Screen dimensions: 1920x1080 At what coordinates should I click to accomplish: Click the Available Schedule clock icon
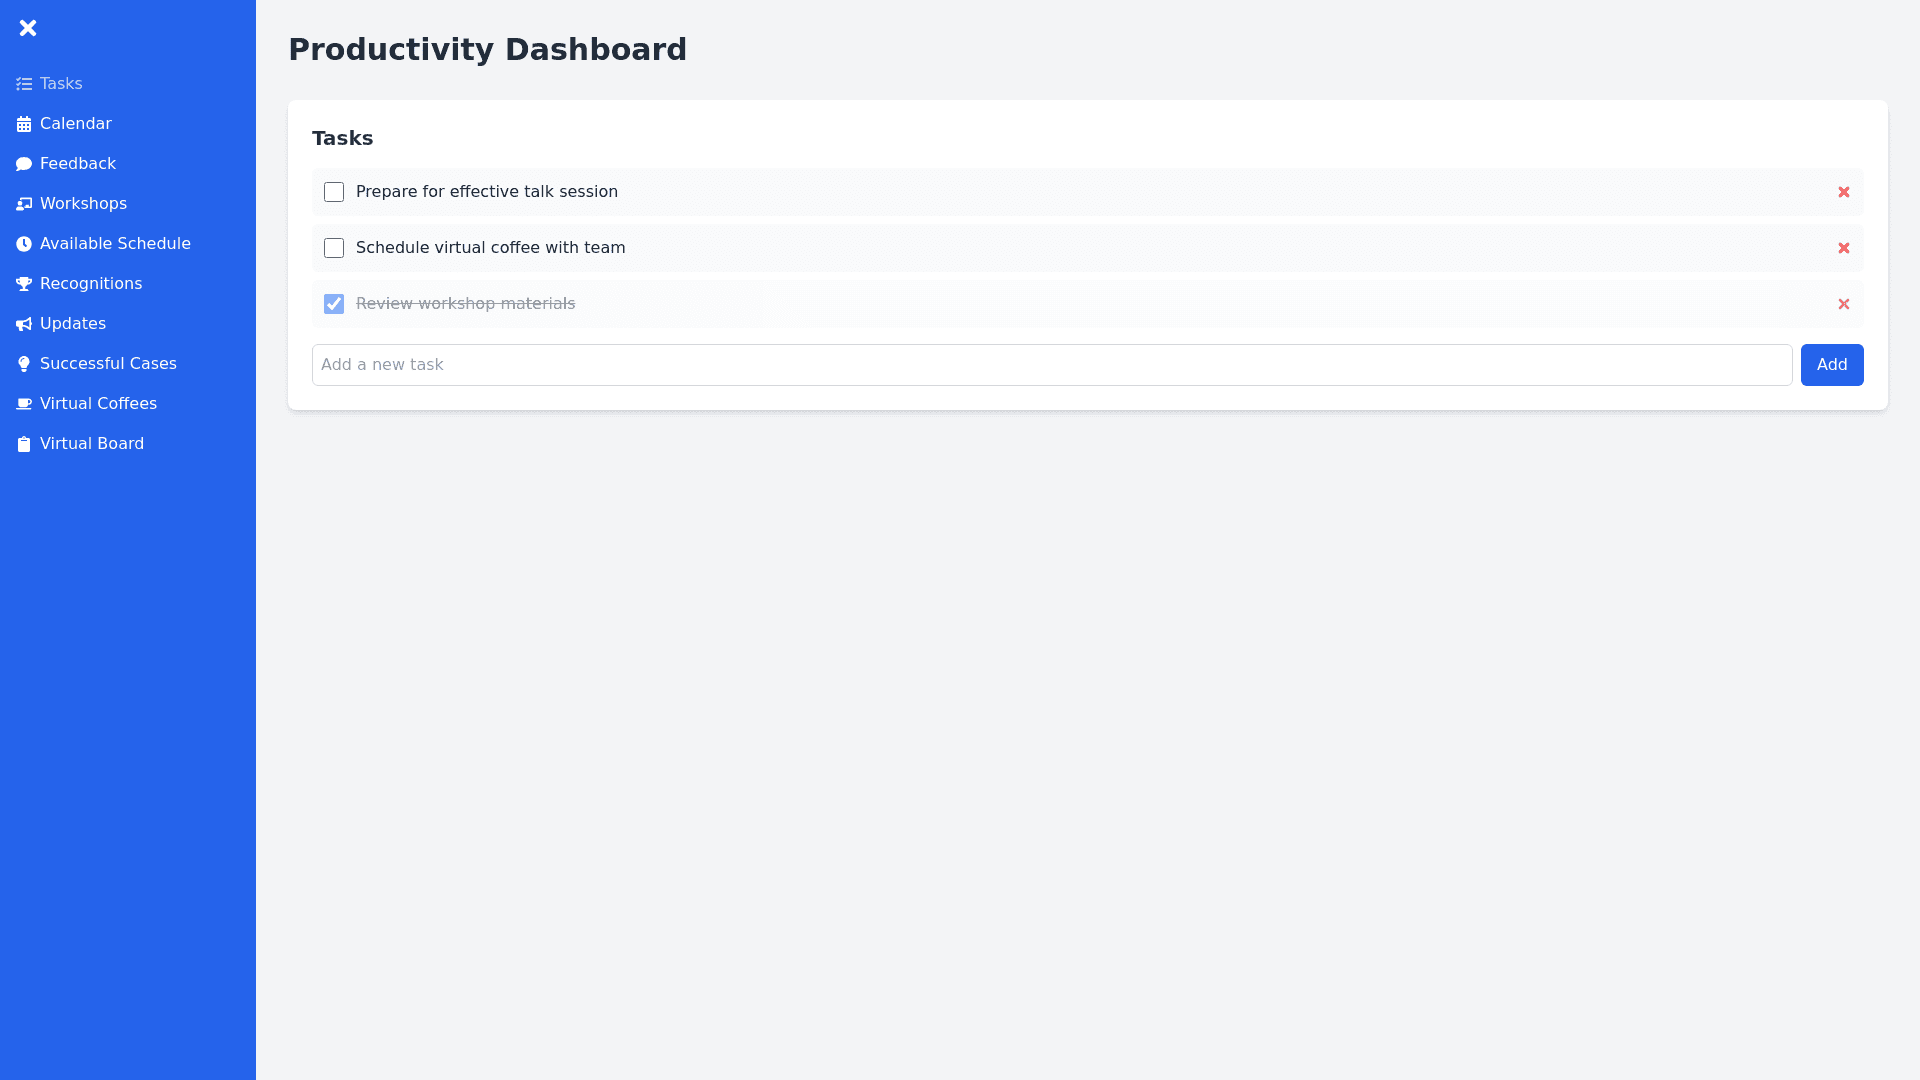(24, 244)
